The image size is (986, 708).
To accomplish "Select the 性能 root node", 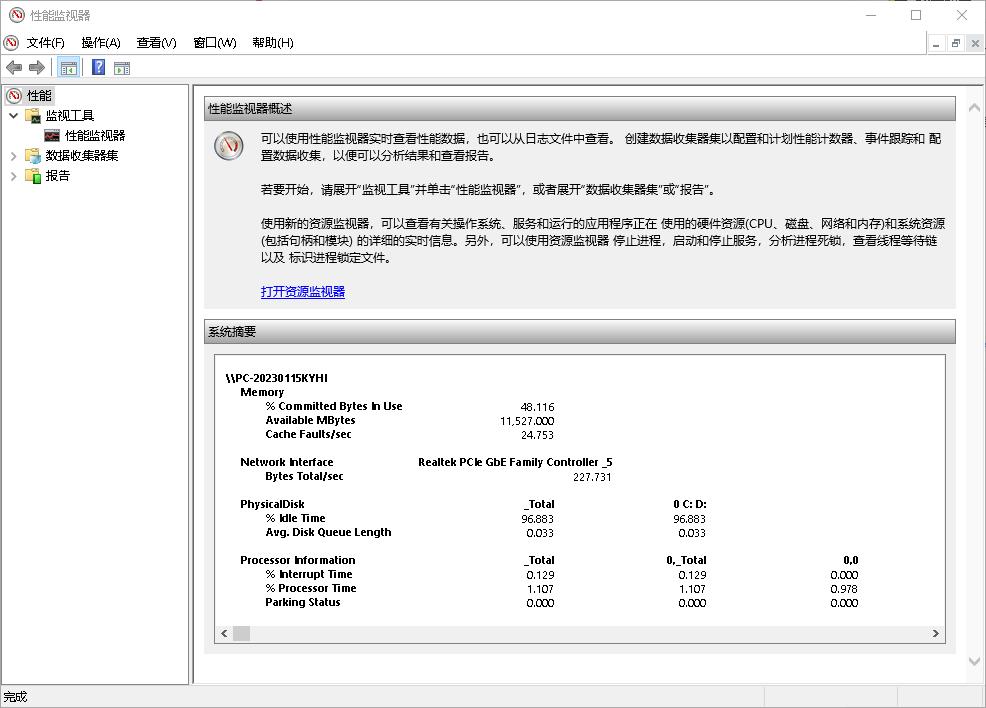I will tap(39, 95).
